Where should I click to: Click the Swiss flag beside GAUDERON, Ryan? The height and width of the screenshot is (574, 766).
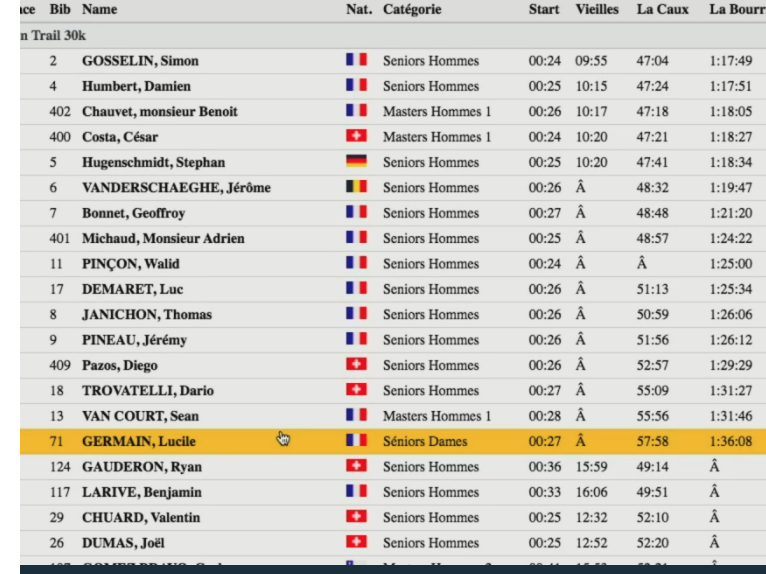point(355,466)
